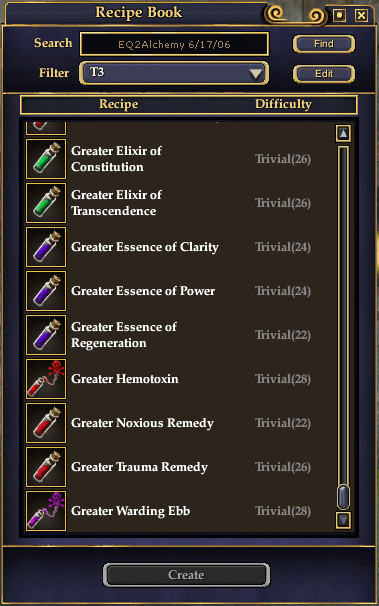
Task: Click the scroll down arrow in recipe list
Action: click(x=343, y=520)
